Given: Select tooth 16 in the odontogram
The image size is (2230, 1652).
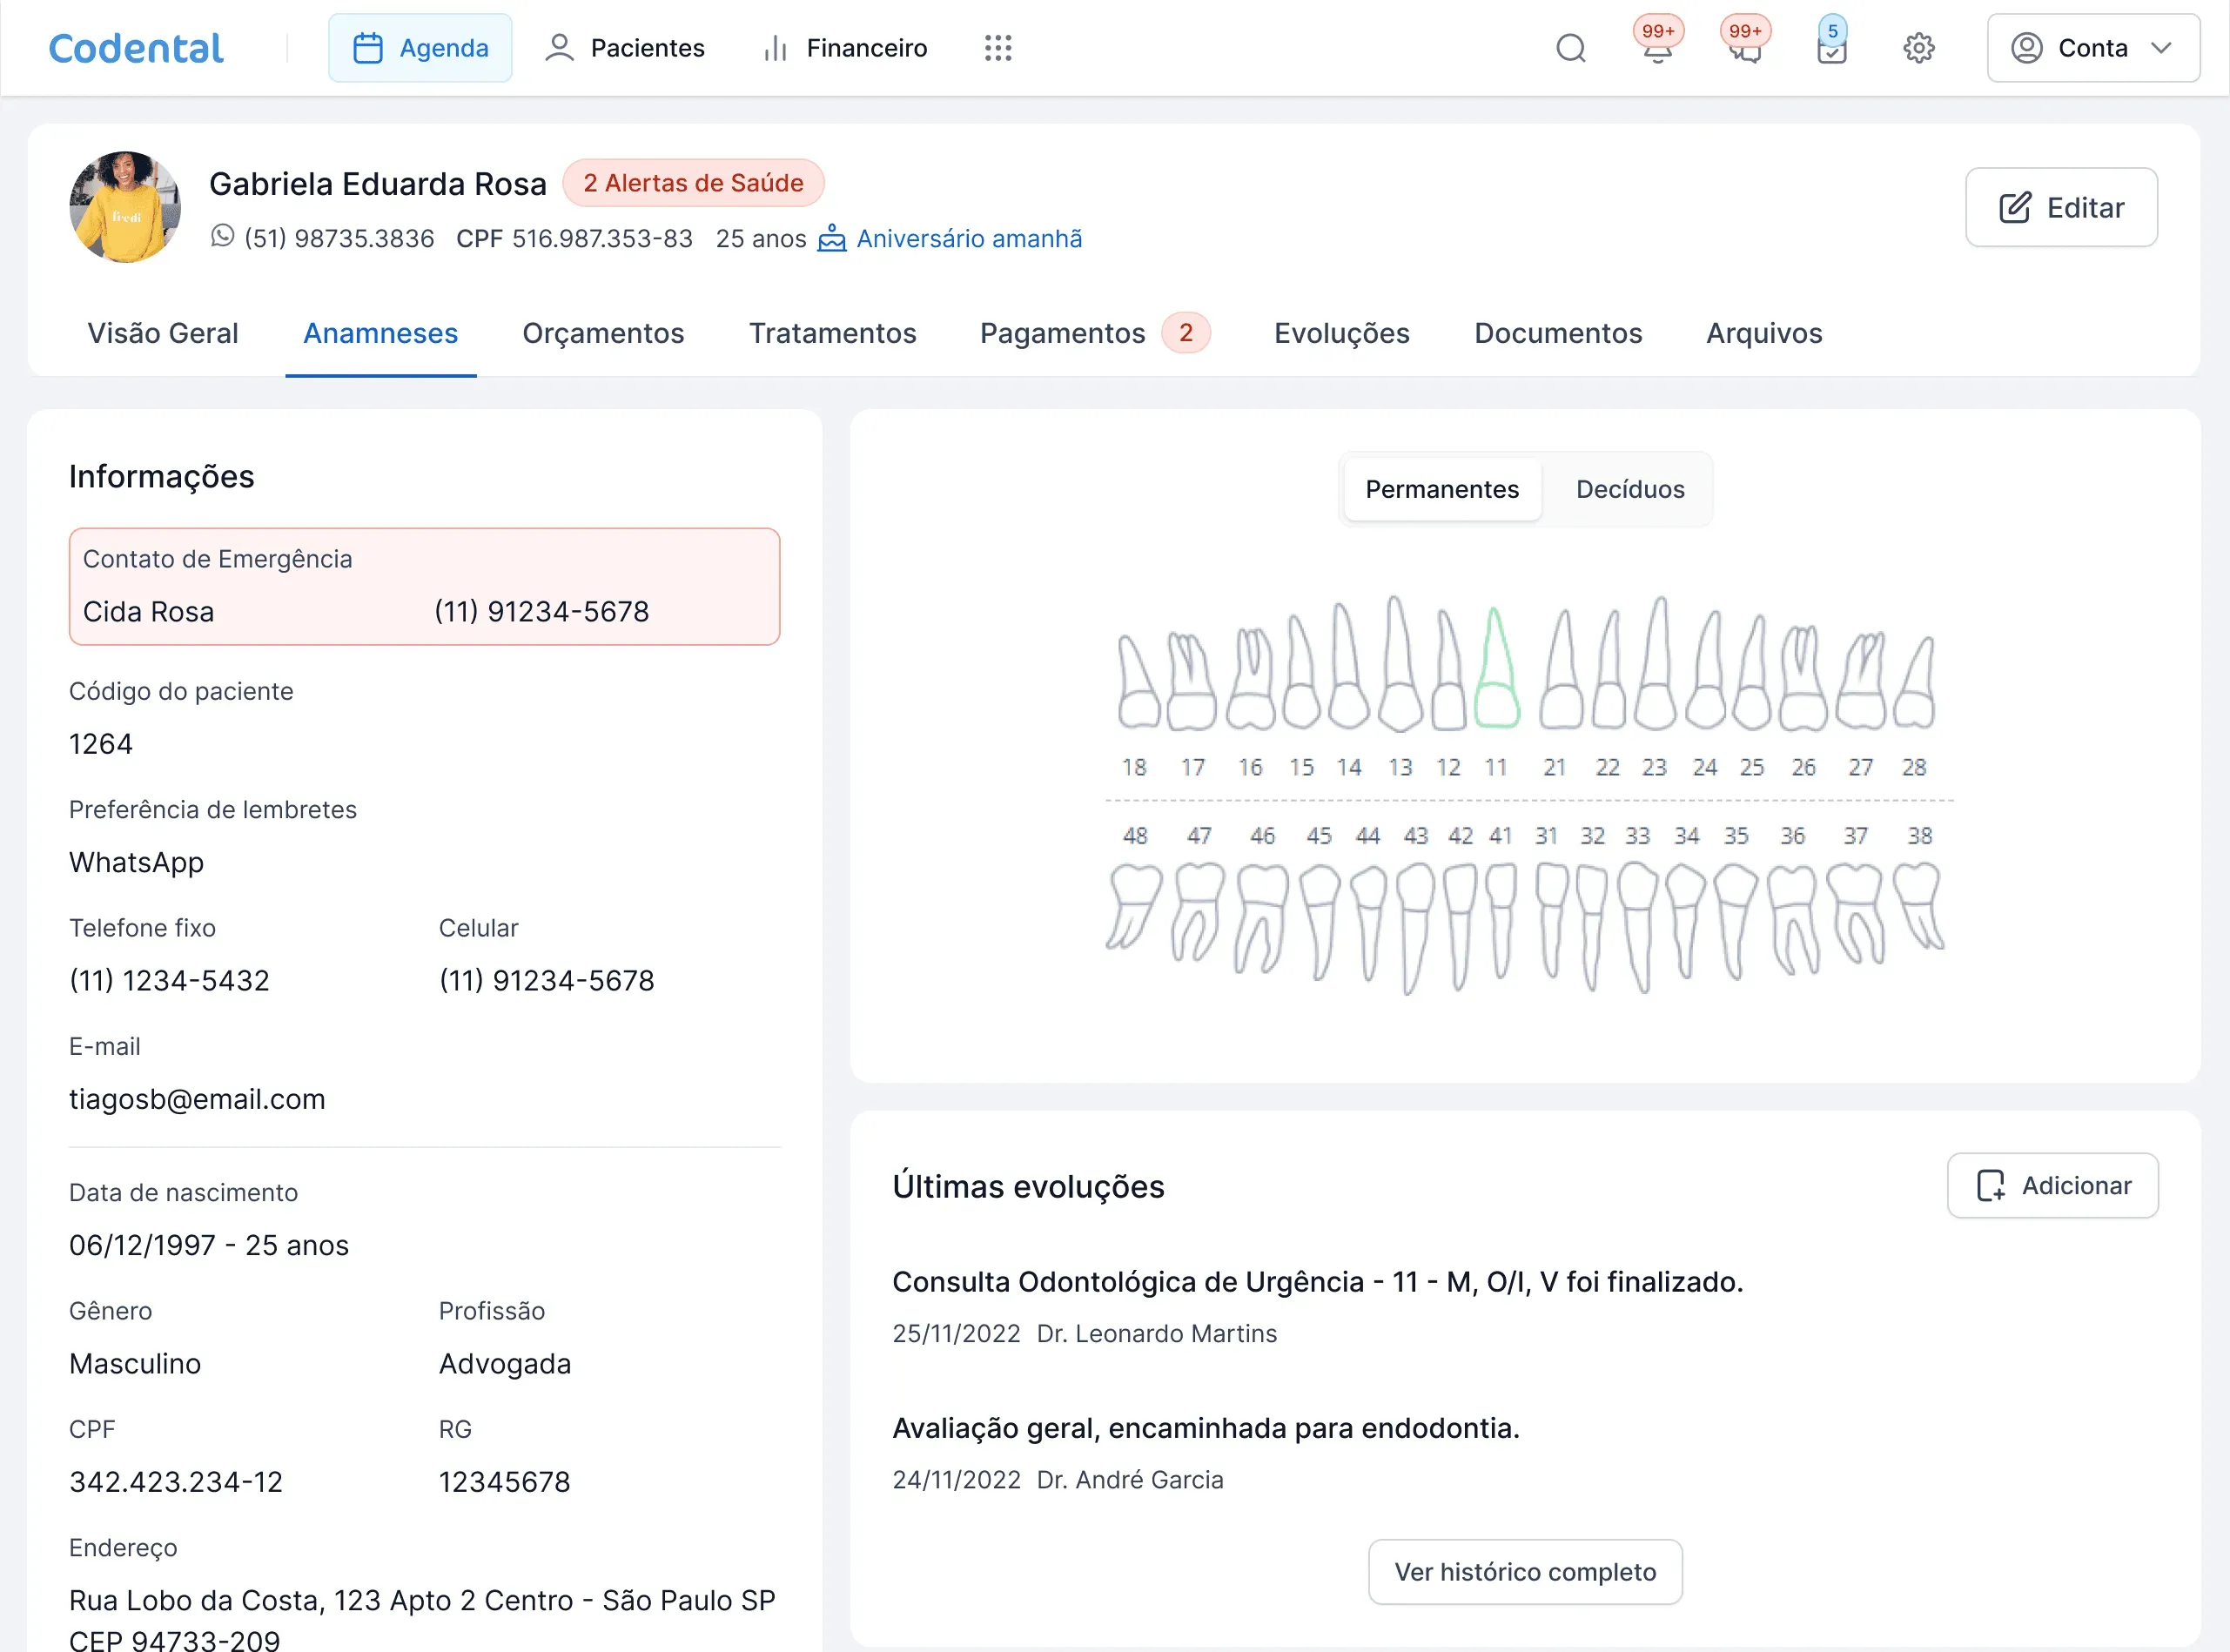Looking at the screenshot, I should pyautogui.click(x=1251, y=678).
